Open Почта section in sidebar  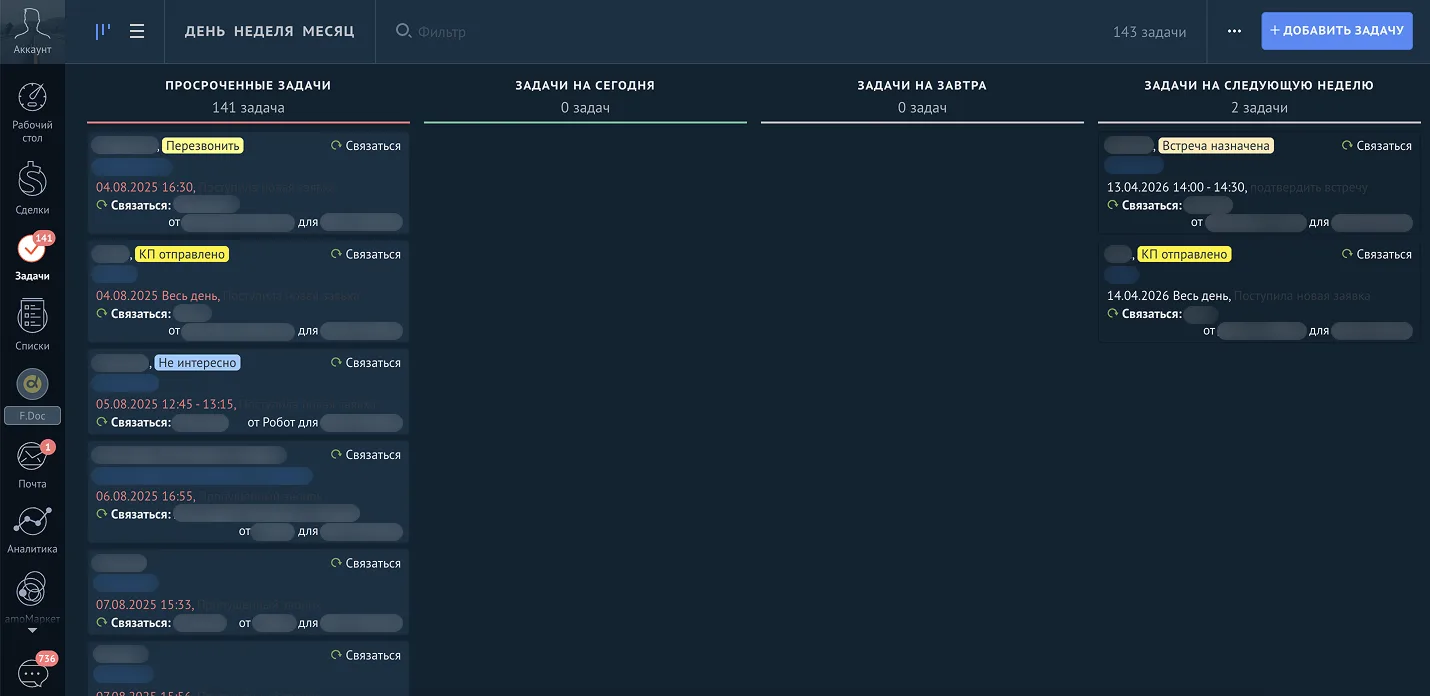pyautogui.click(x=32, y=463)
